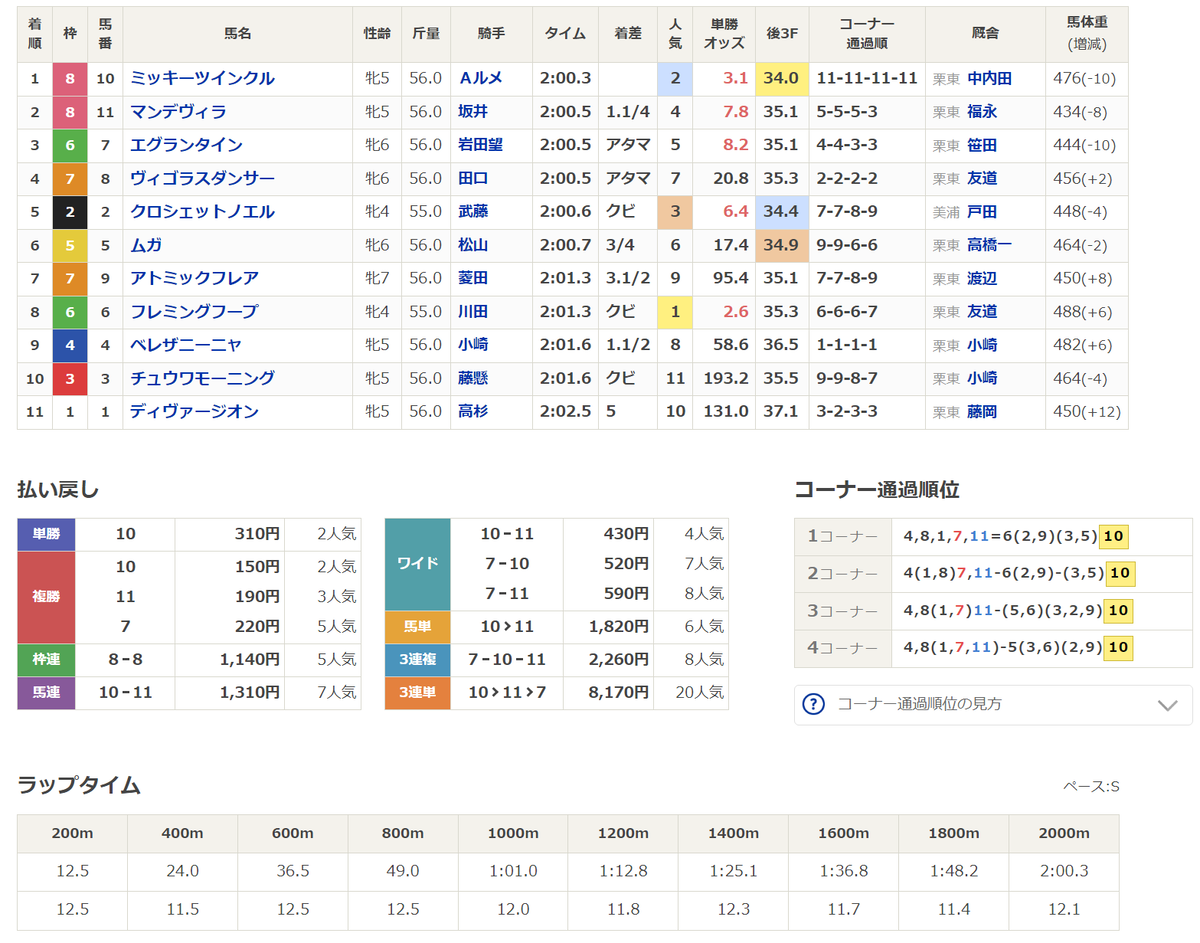
Task: Open horse ディヴァージオン page
Action: coord(194,412)
